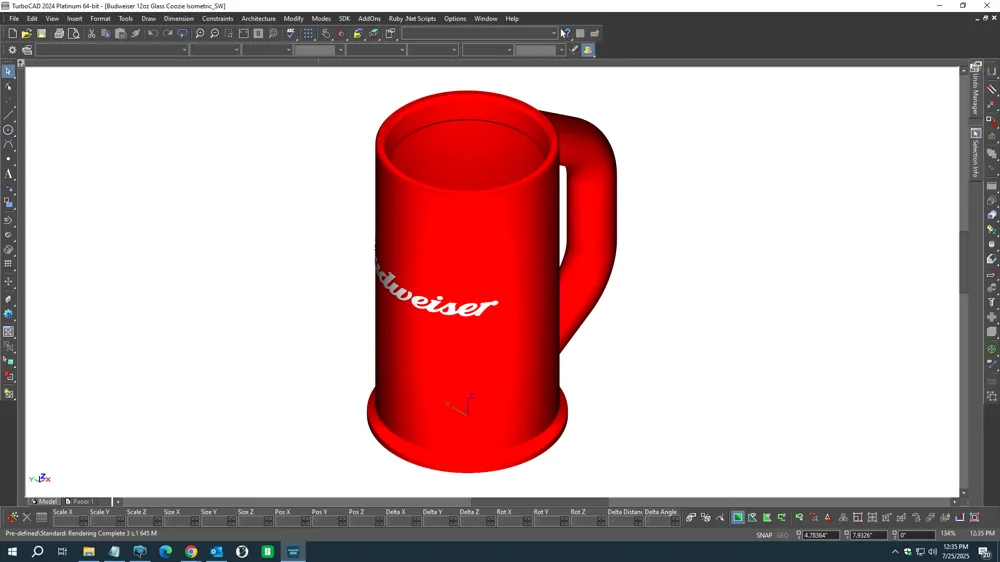Open Print Preview icon
The width and height of the screenshot is (1000, 562).
pyautogui.click(x=74, y=33)
